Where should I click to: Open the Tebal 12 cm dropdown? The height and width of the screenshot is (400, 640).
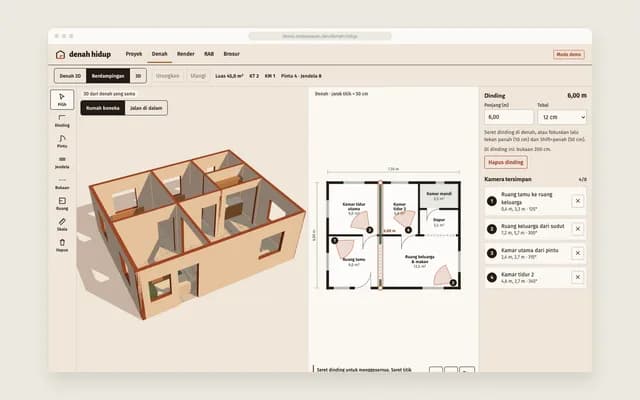pyautogui.click(x=562, y=117)
